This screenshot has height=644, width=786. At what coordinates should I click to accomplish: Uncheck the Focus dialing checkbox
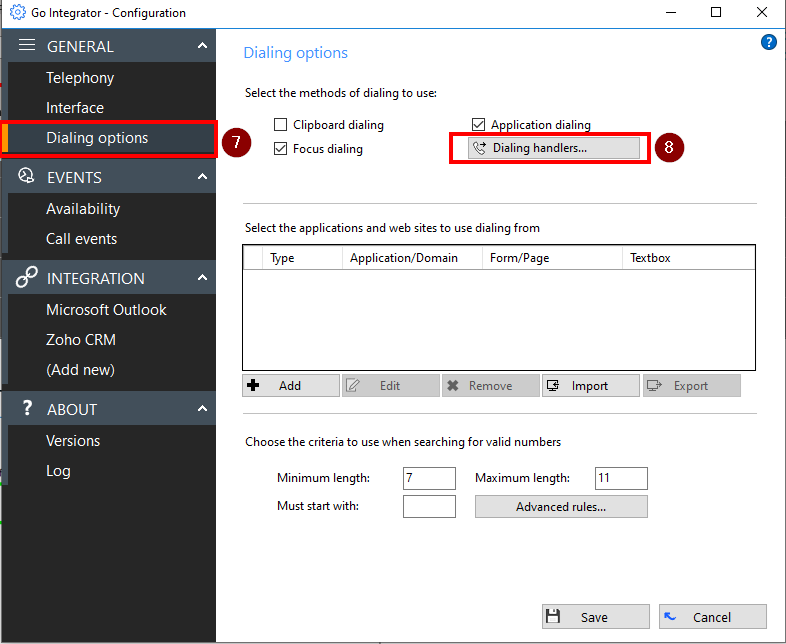[281, 149]
